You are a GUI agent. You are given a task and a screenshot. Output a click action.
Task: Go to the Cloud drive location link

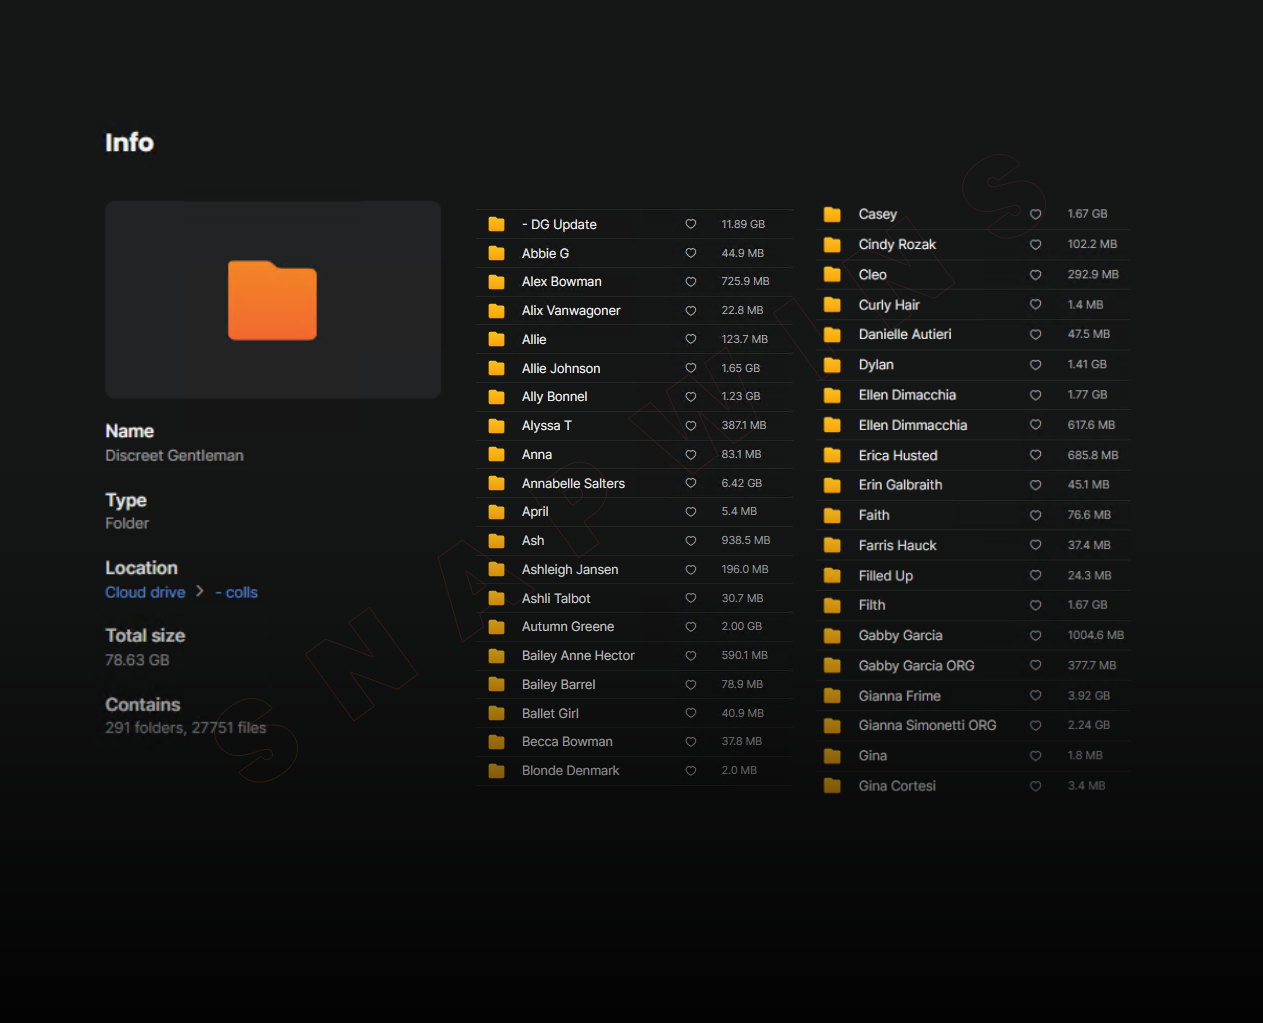click(145, 593)
